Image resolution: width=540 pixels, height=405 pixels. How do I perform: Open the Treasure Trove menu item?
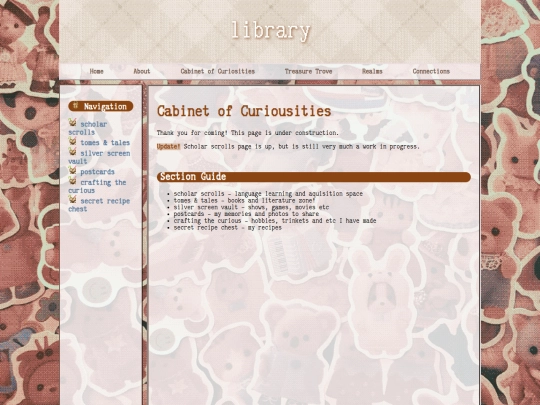(x=308, y=71)
